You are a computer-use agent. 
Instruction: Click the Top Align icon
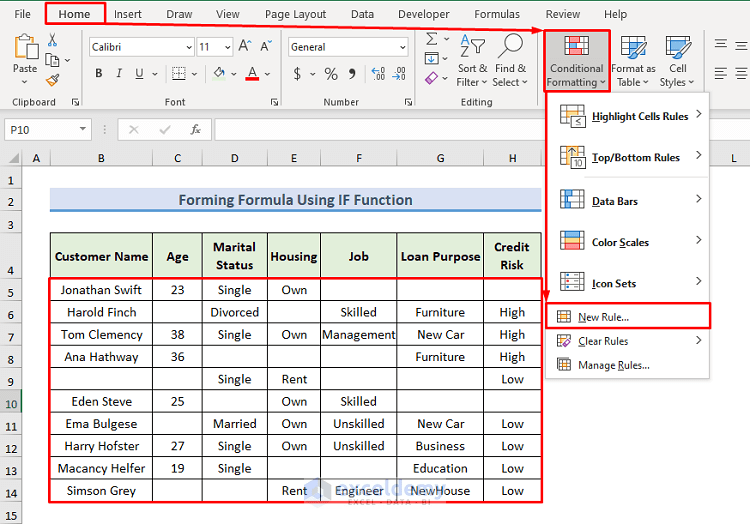point(720,44)
